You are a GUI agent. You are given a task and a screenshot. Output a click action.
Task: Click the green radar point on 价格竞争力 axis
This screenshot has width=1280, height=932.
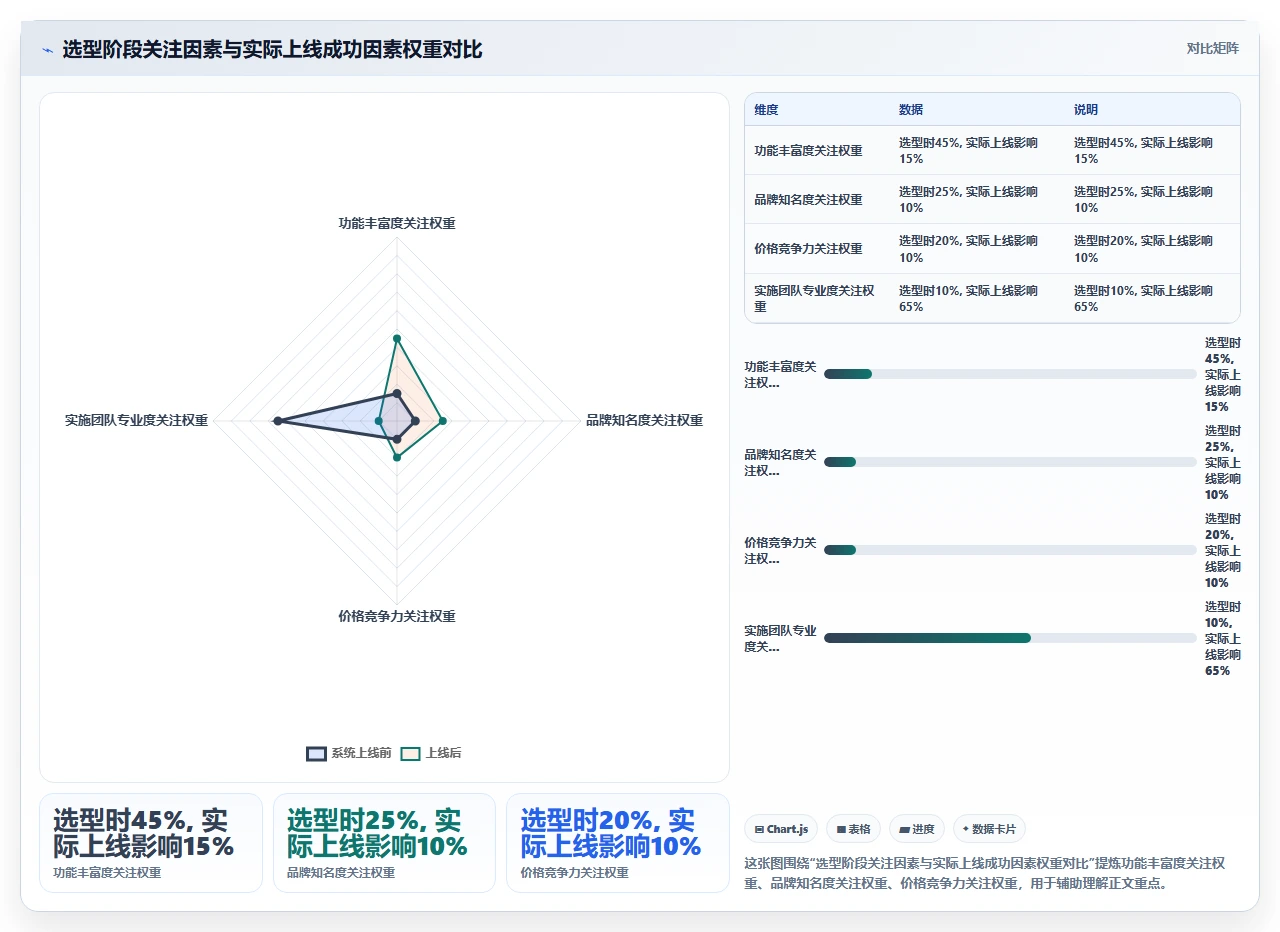tap(397, 458)
